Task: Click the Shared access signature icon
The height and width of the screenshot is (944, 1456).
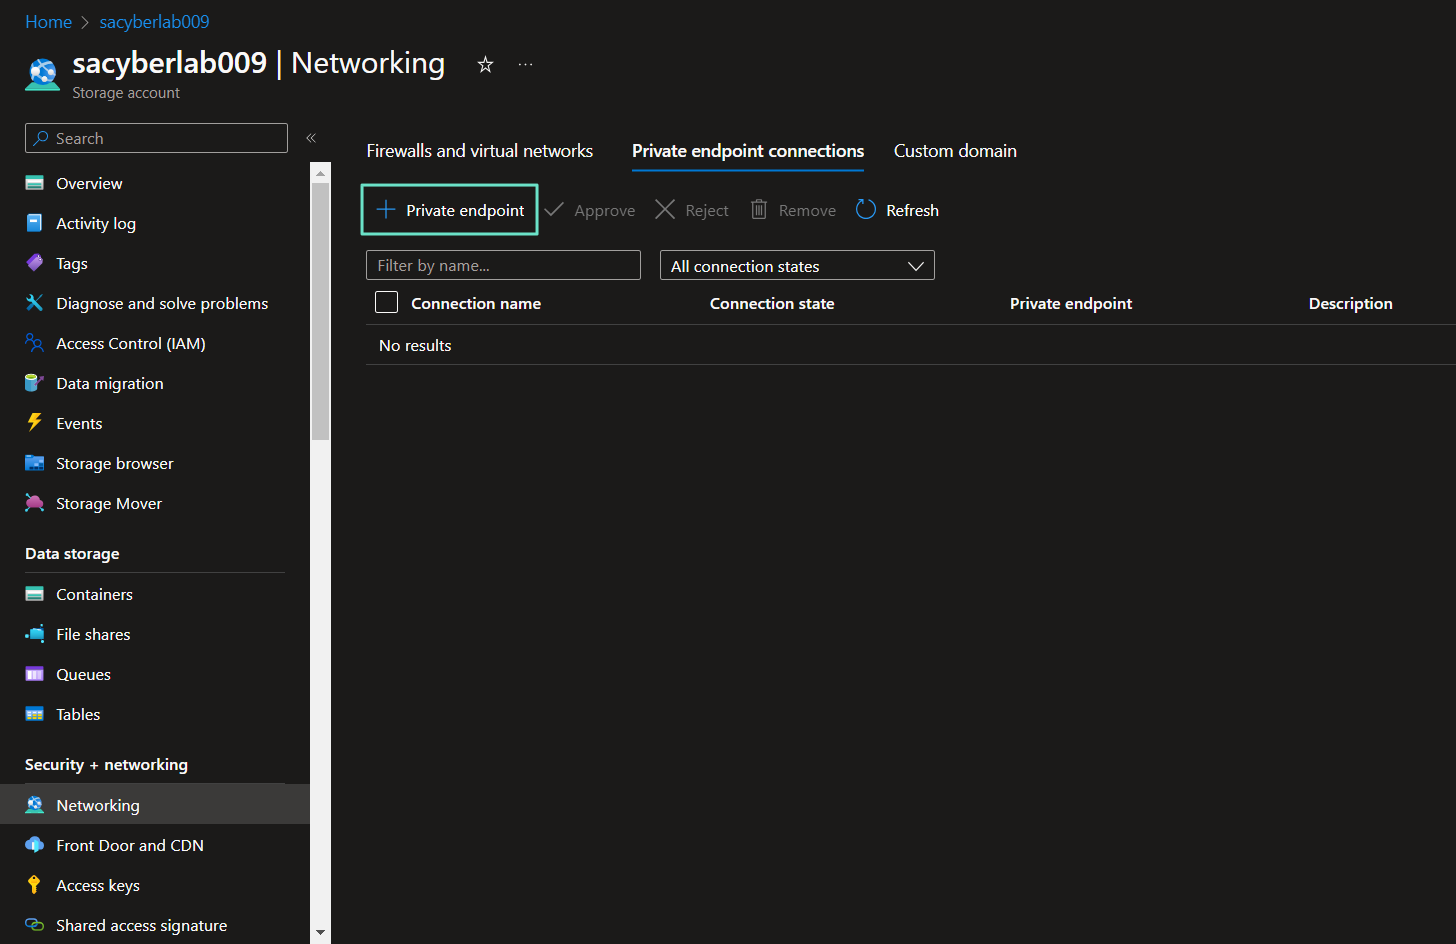Action: pyautogui.click(x=34, y=925)
